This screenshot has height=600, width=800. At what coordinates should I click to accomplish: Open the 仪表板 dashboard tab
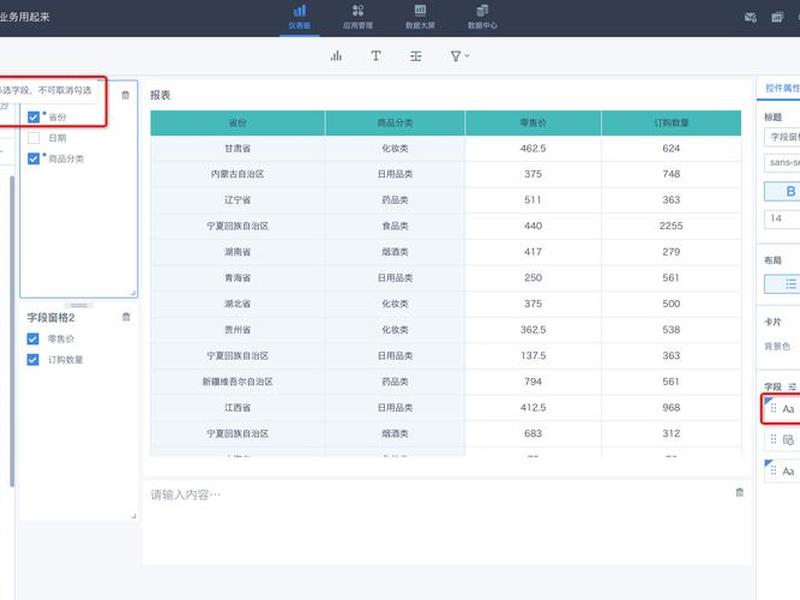299,17
